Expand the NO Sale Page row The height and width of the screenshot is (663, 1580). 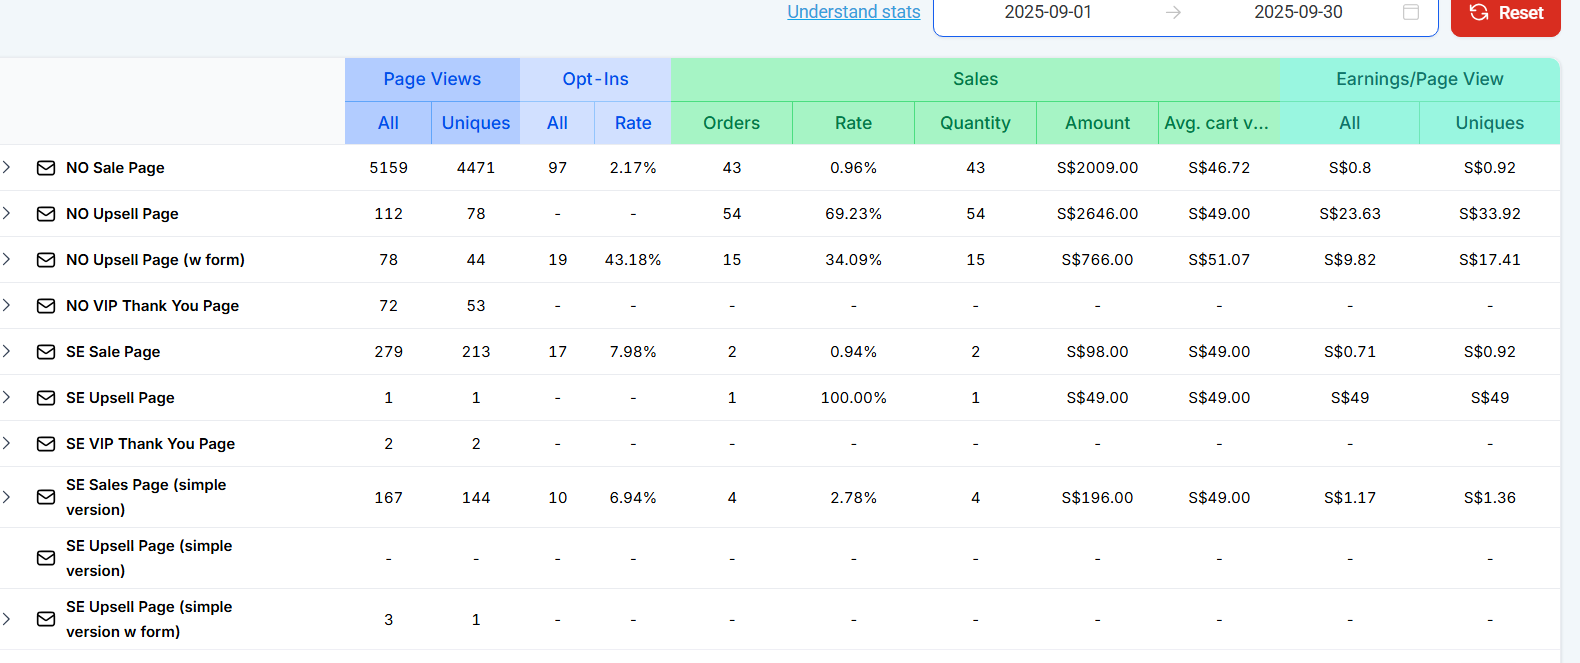[7, 167]
